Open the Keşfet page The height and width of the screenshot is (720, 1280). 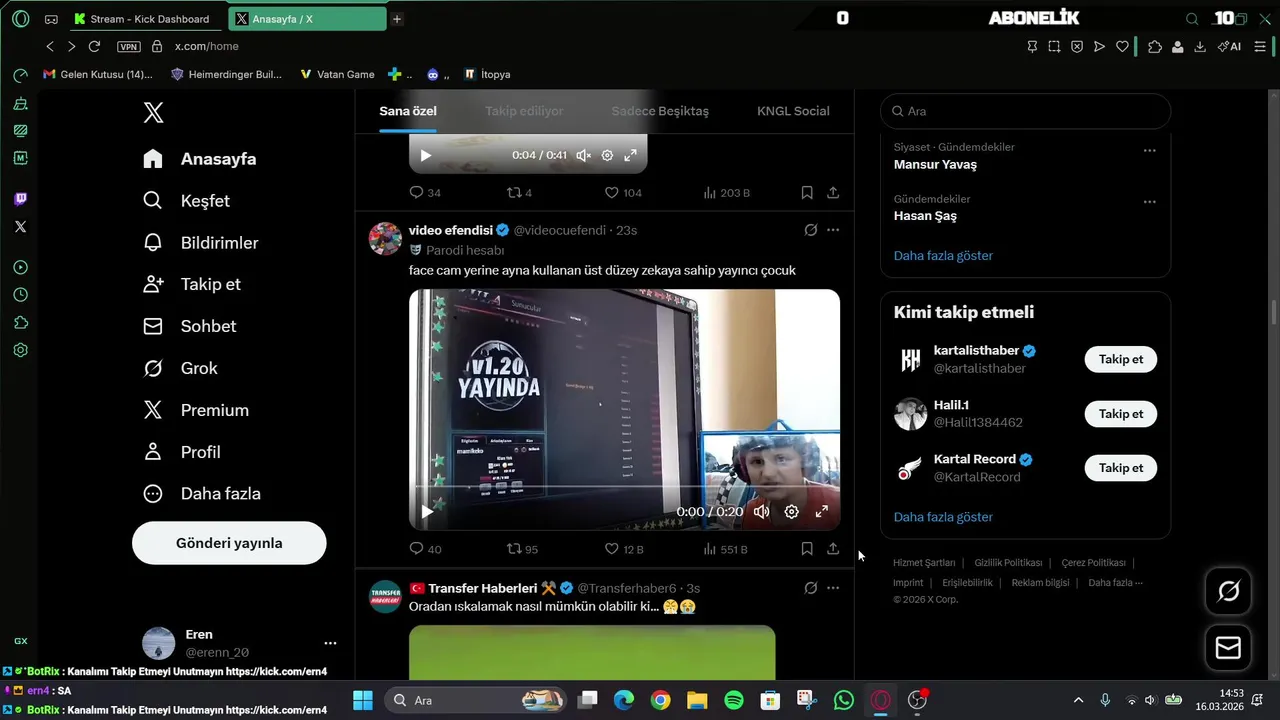(187, 201)
